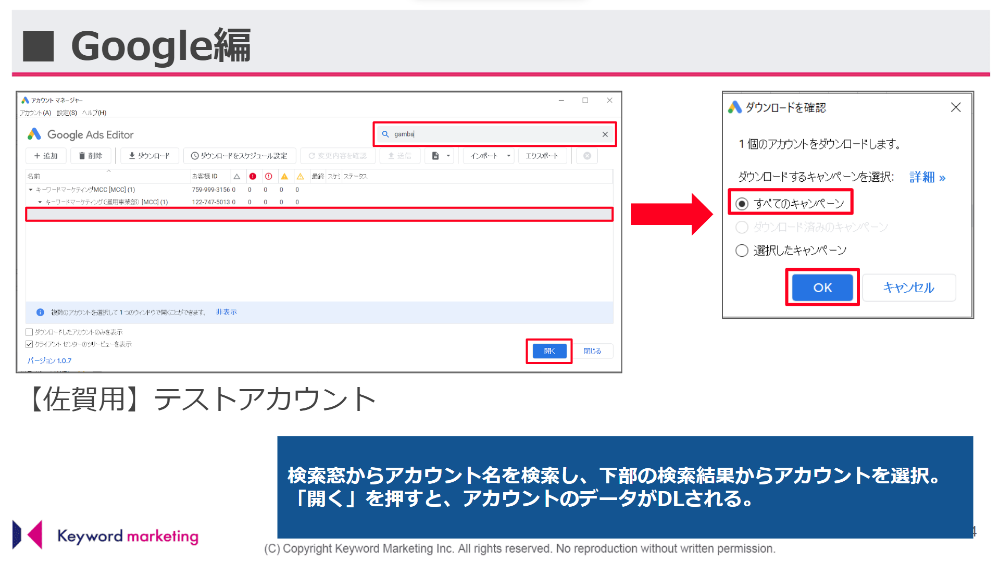This screenshot has width=1000, height=562.
Task: Click the greyed 送信 upload button
Action: (x=399, y=156)
